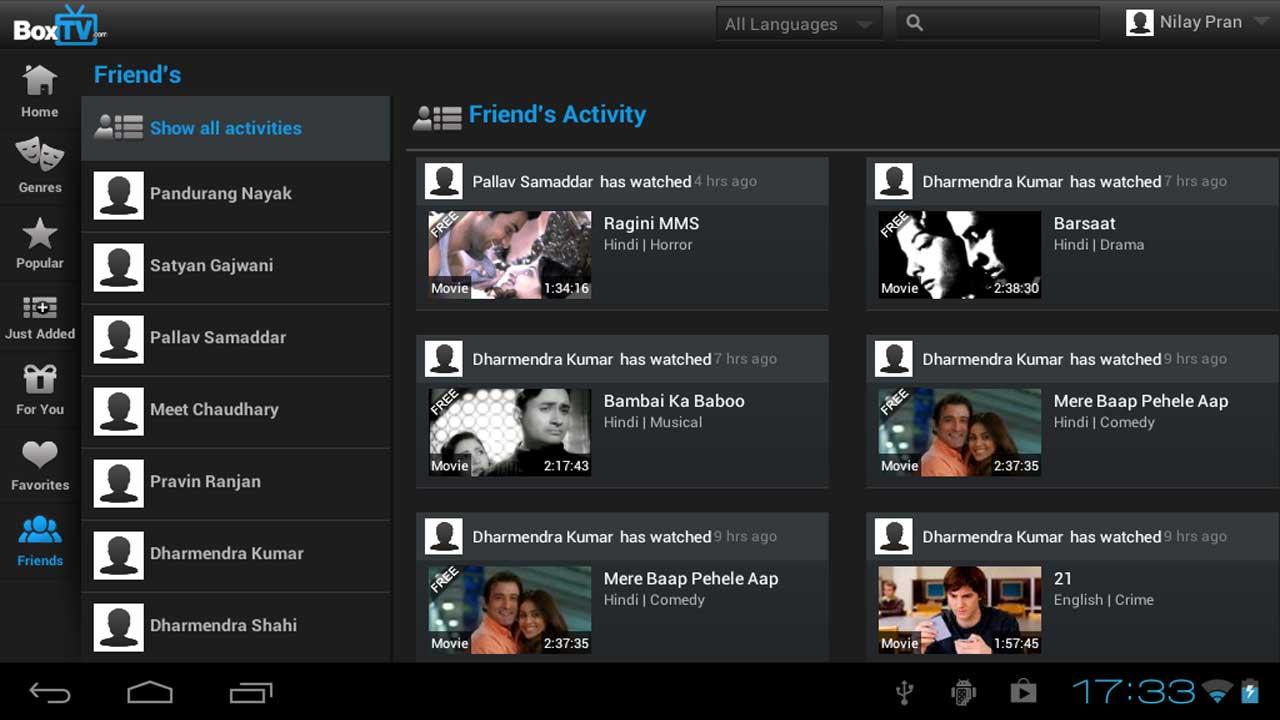Open For You gift section
1280x720 pixels.
coord(40,391)
